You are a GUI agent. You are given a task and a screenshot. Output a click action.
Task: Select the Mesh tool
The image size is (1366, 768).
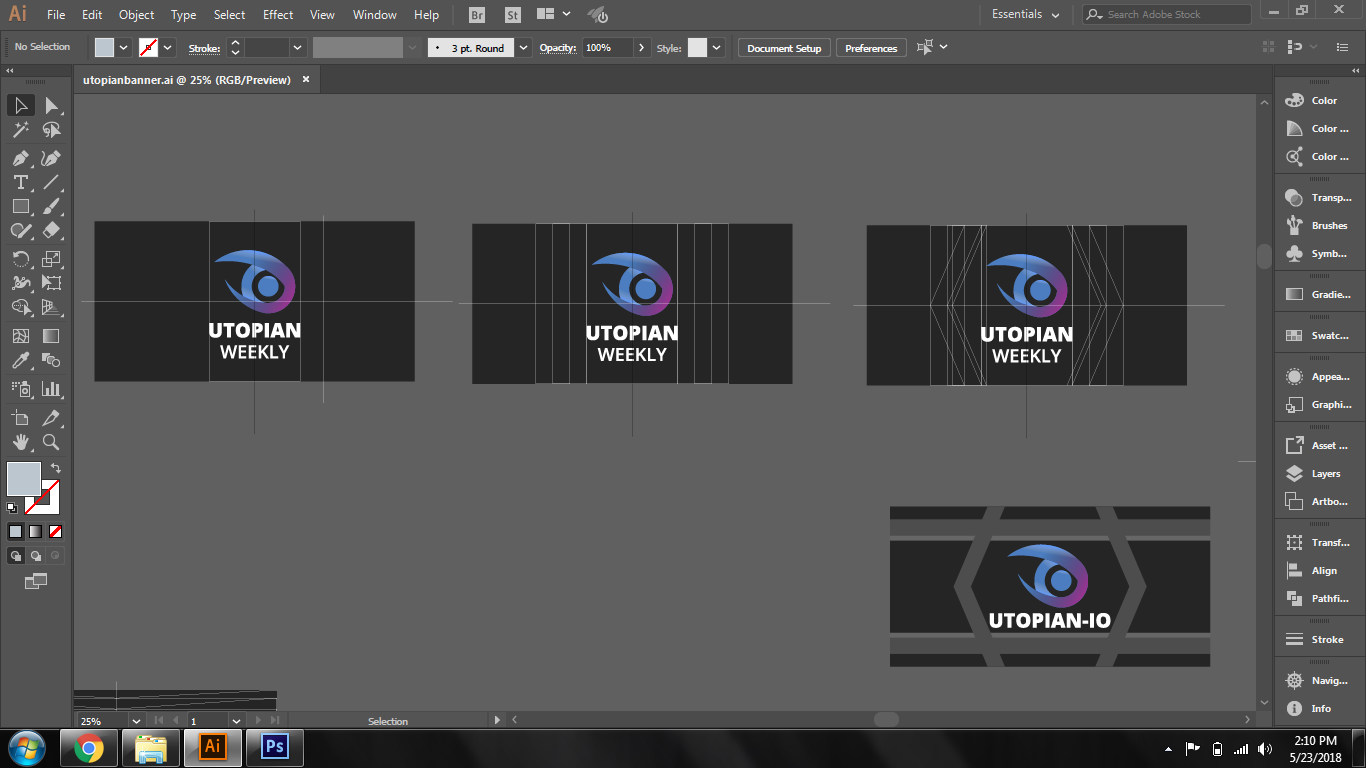(21, 336)
